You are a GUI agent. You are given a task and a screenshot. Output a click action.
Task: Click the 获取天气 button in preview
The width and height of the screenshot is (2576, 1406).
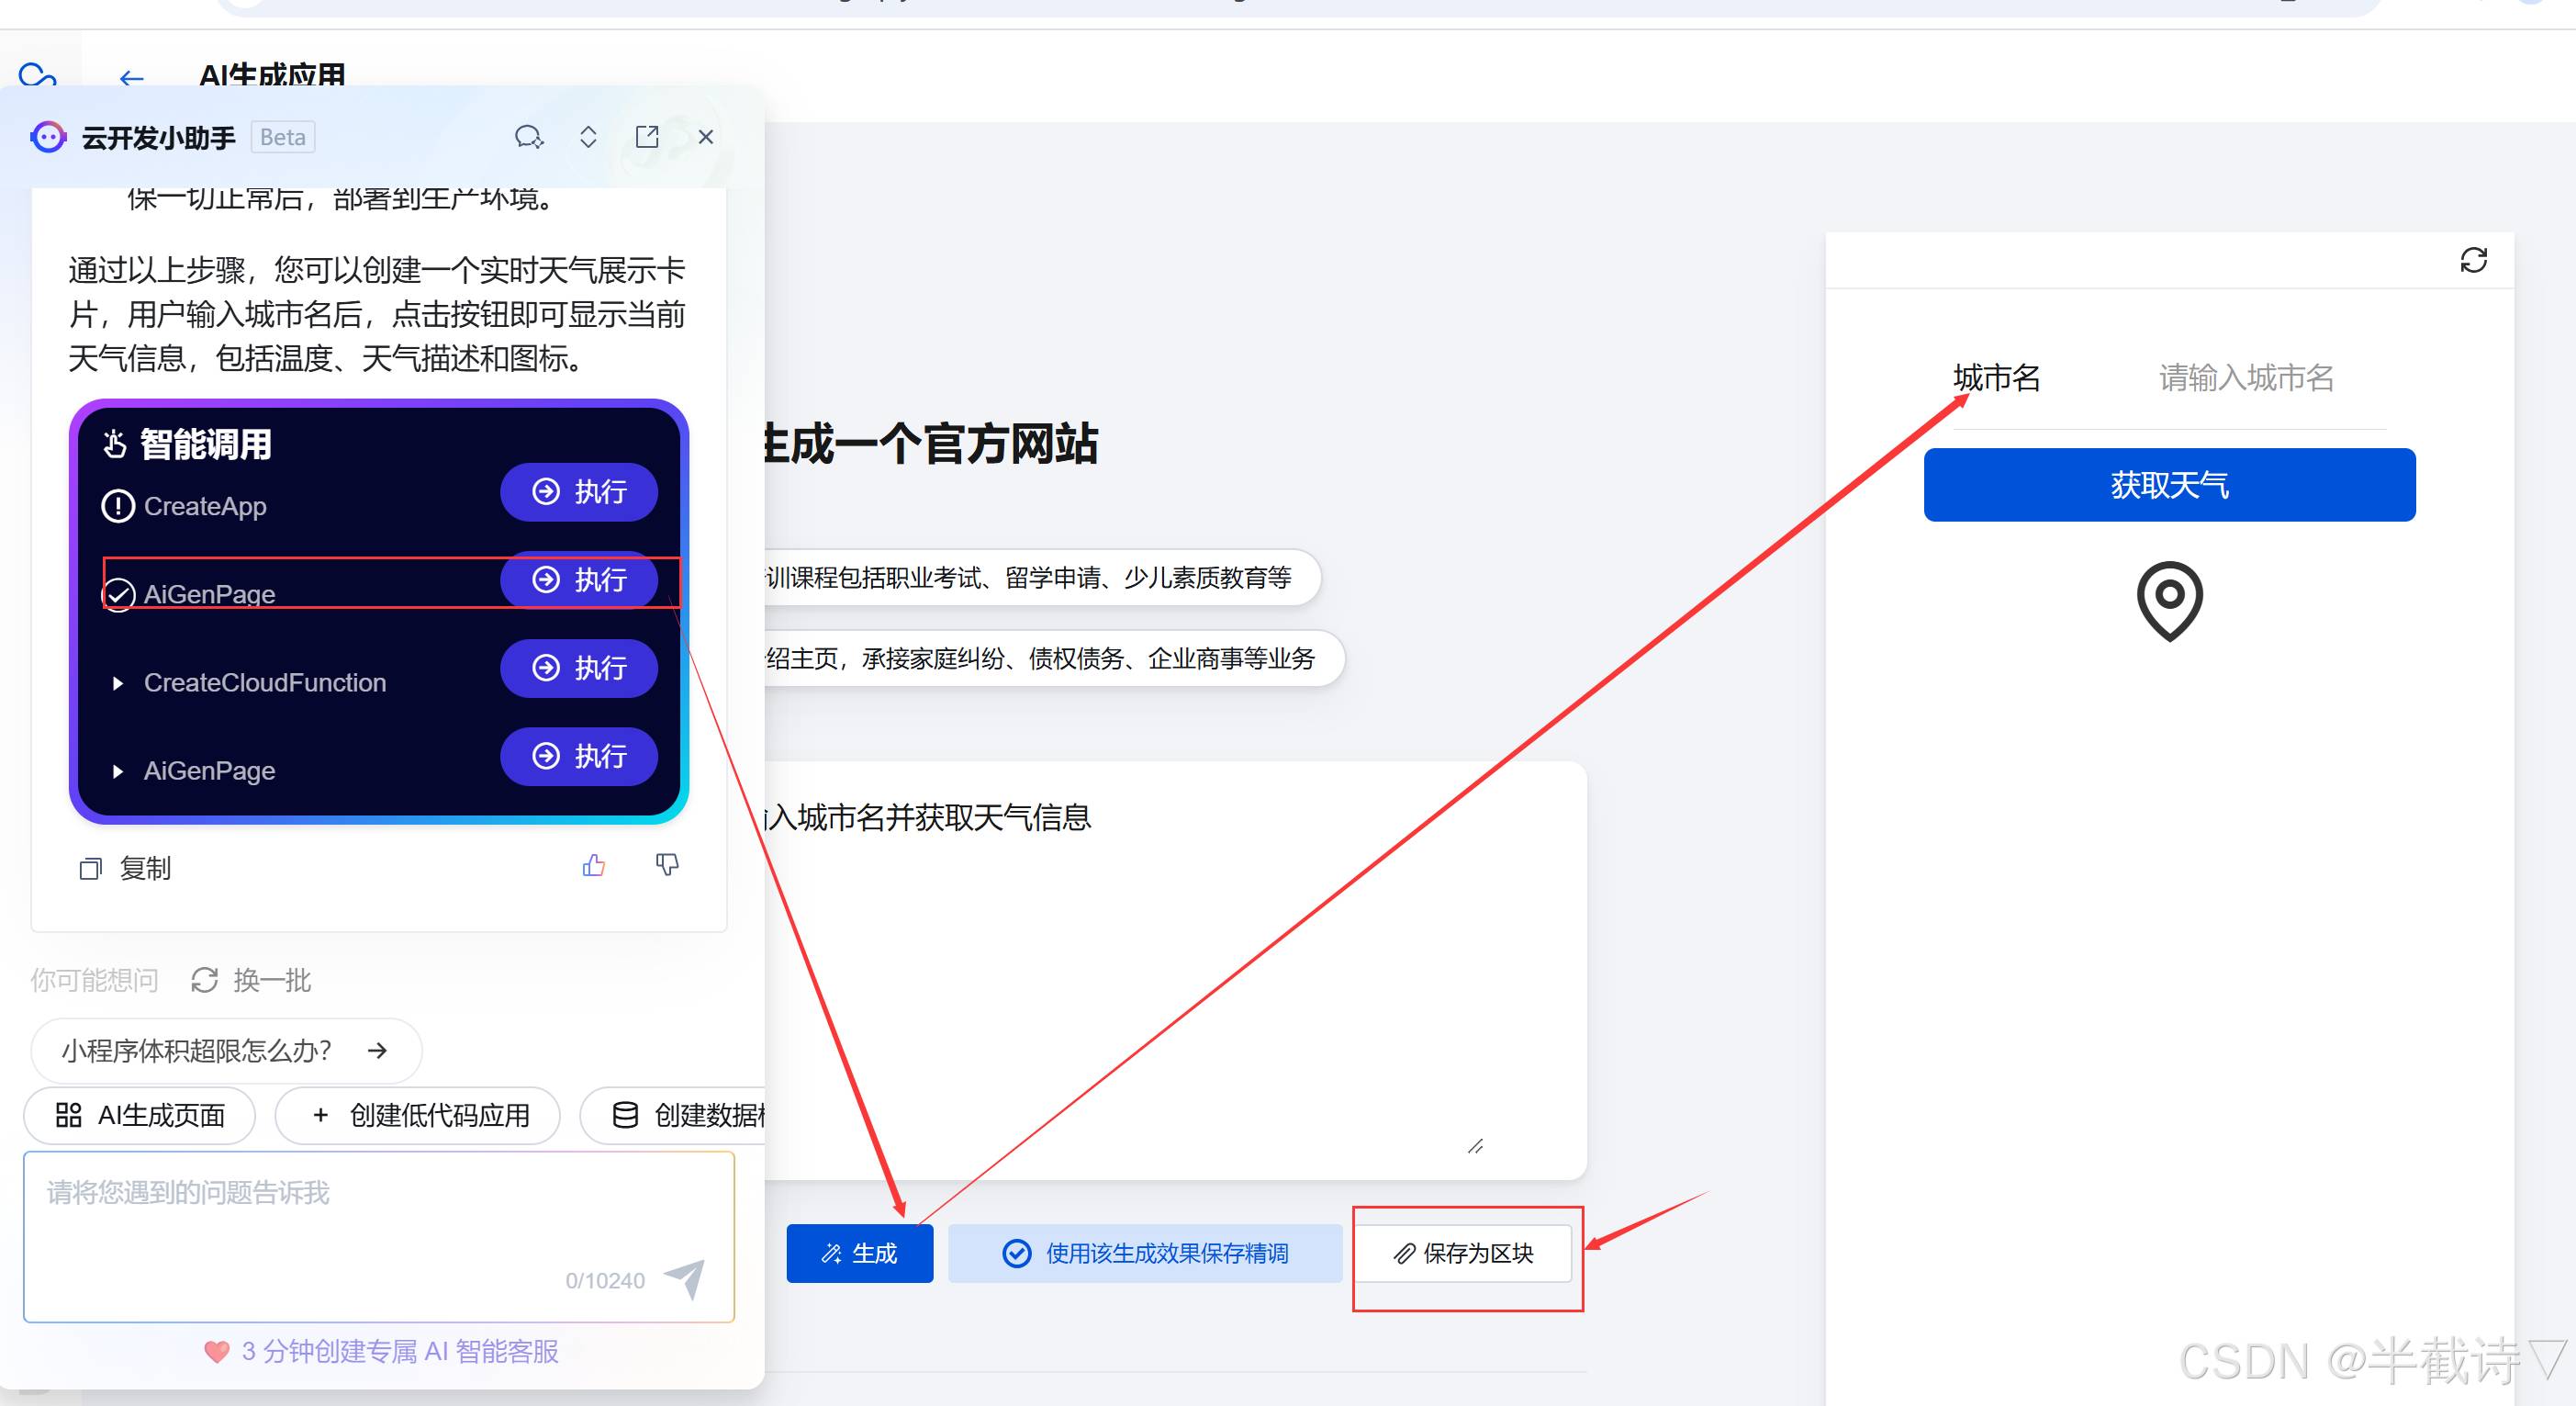click(x=2169, y=485)
